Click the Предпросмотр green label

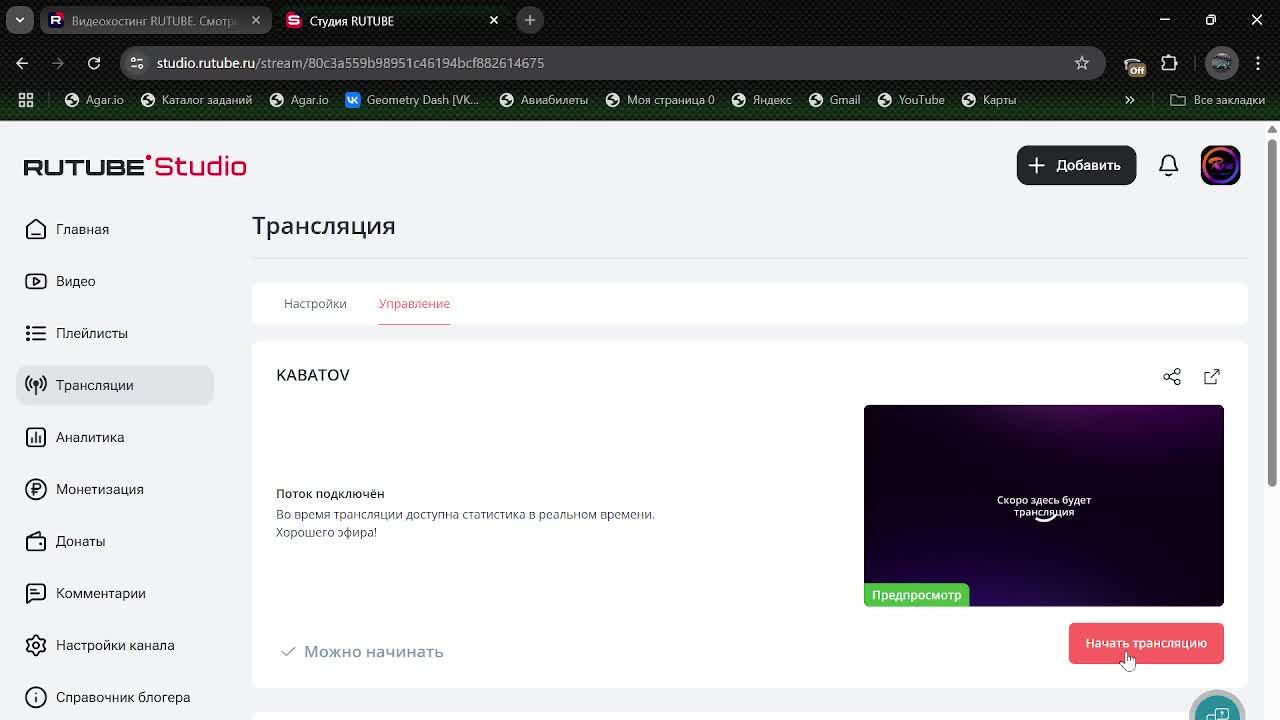[x=916, y=595]
